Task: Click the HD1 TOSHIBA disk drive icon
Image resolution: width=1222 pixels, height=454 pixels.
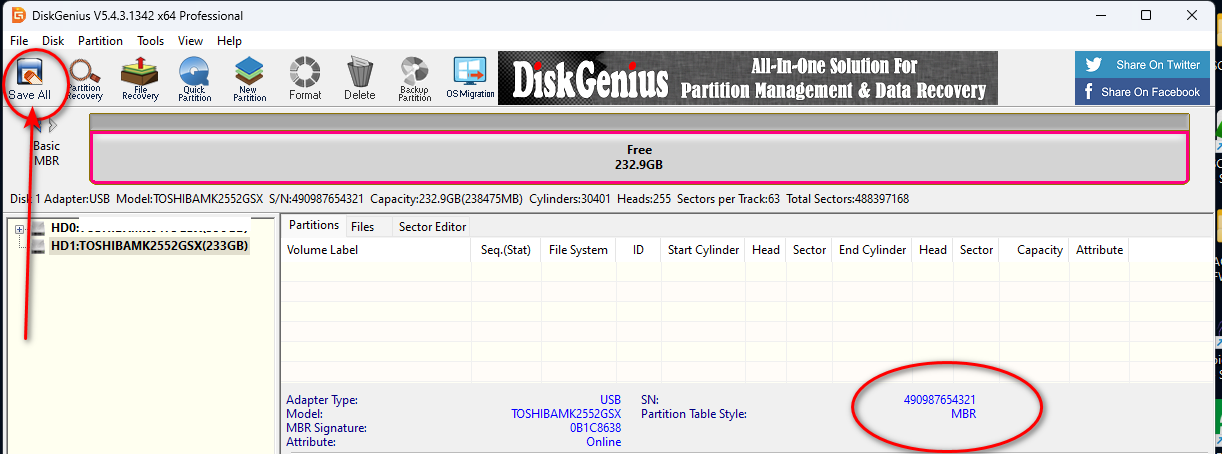Action: (38, 245)
